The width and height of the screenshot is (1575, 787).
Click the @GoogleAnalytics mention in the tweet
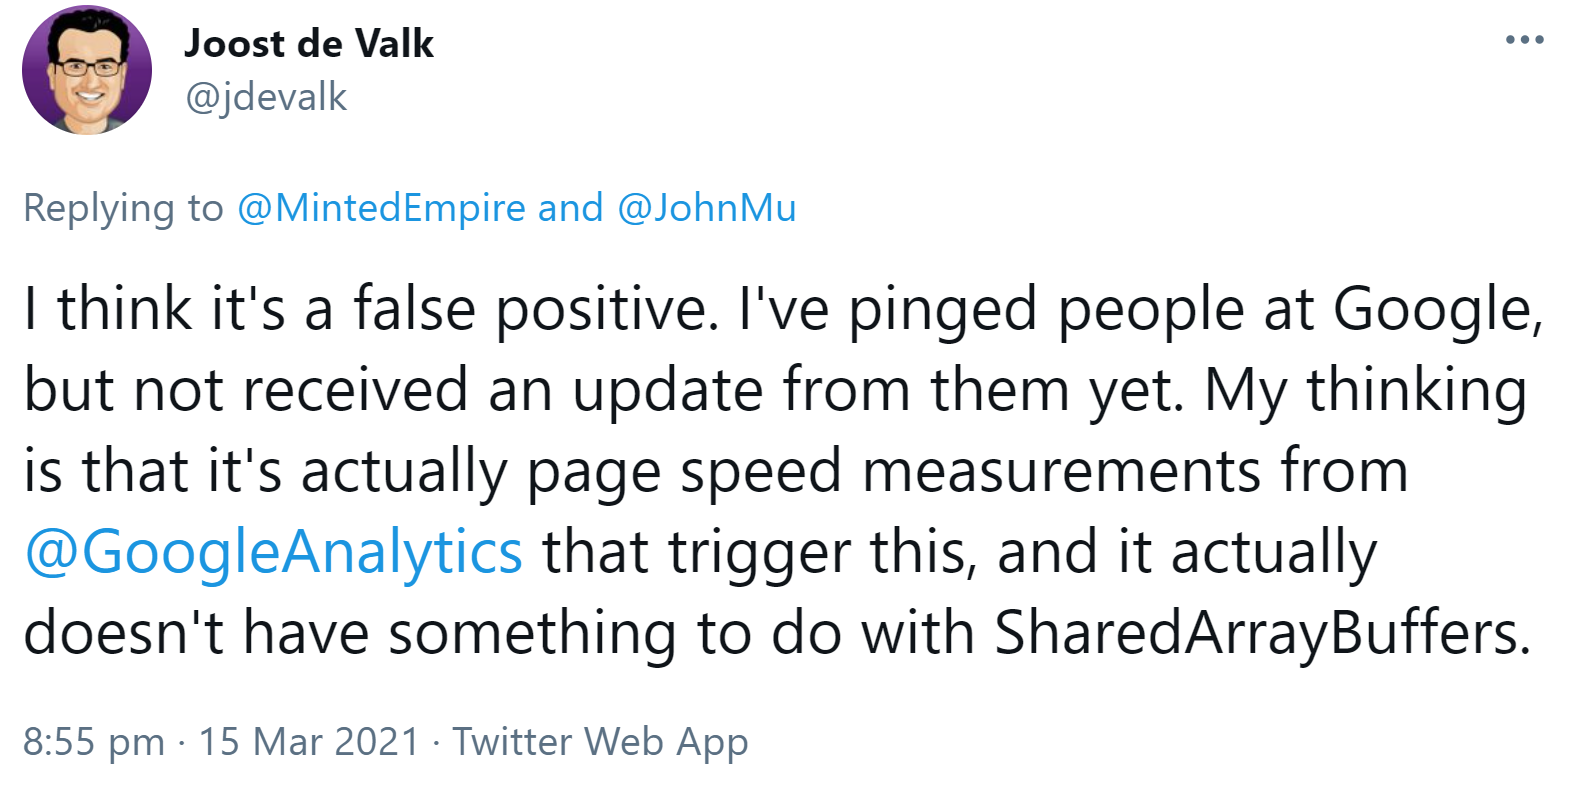click(270, 549)
